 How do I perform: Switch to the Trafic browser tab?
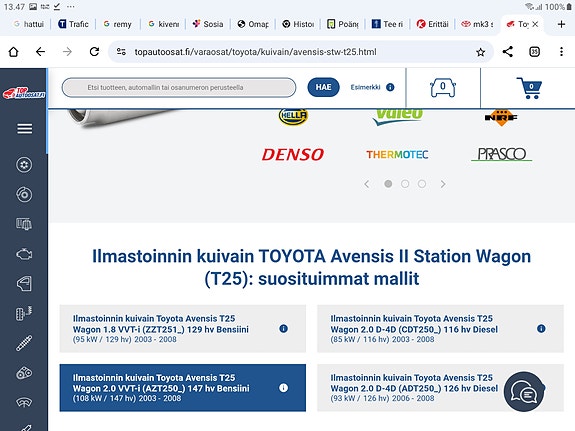(74, 24)
